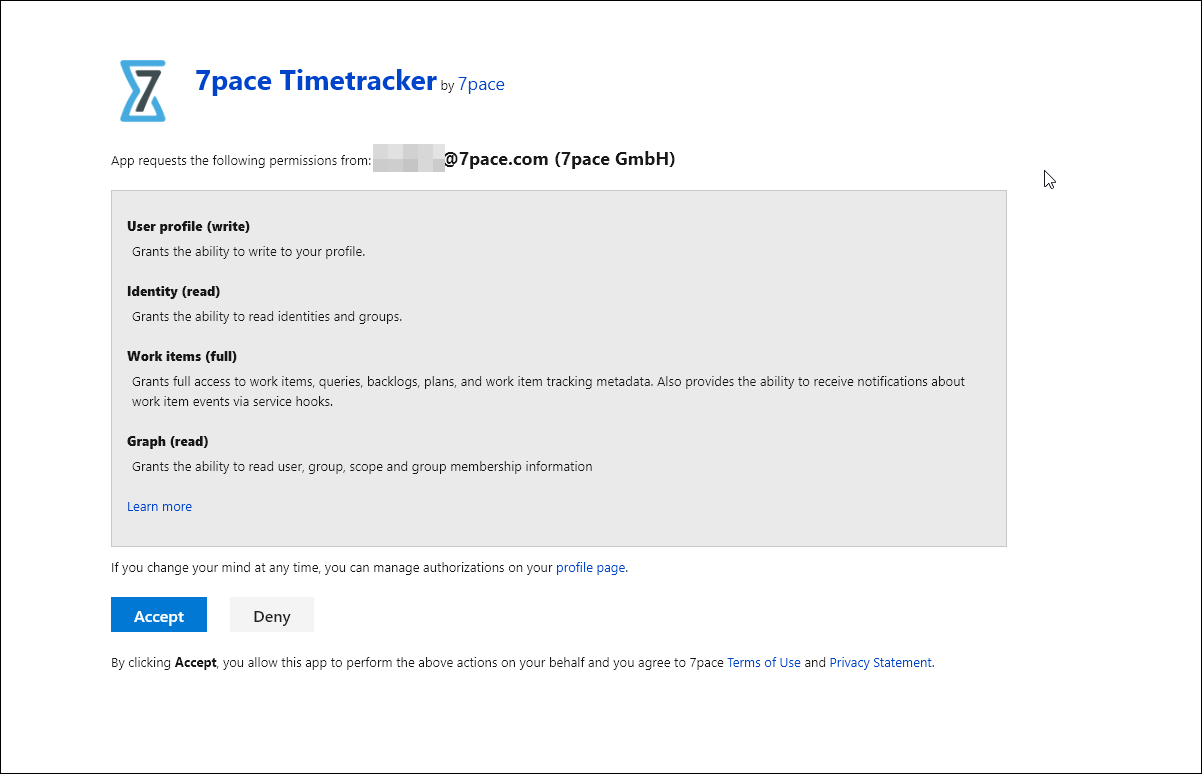Select the Graph (read) heading

pyautogui.click(x=167, y=442)
